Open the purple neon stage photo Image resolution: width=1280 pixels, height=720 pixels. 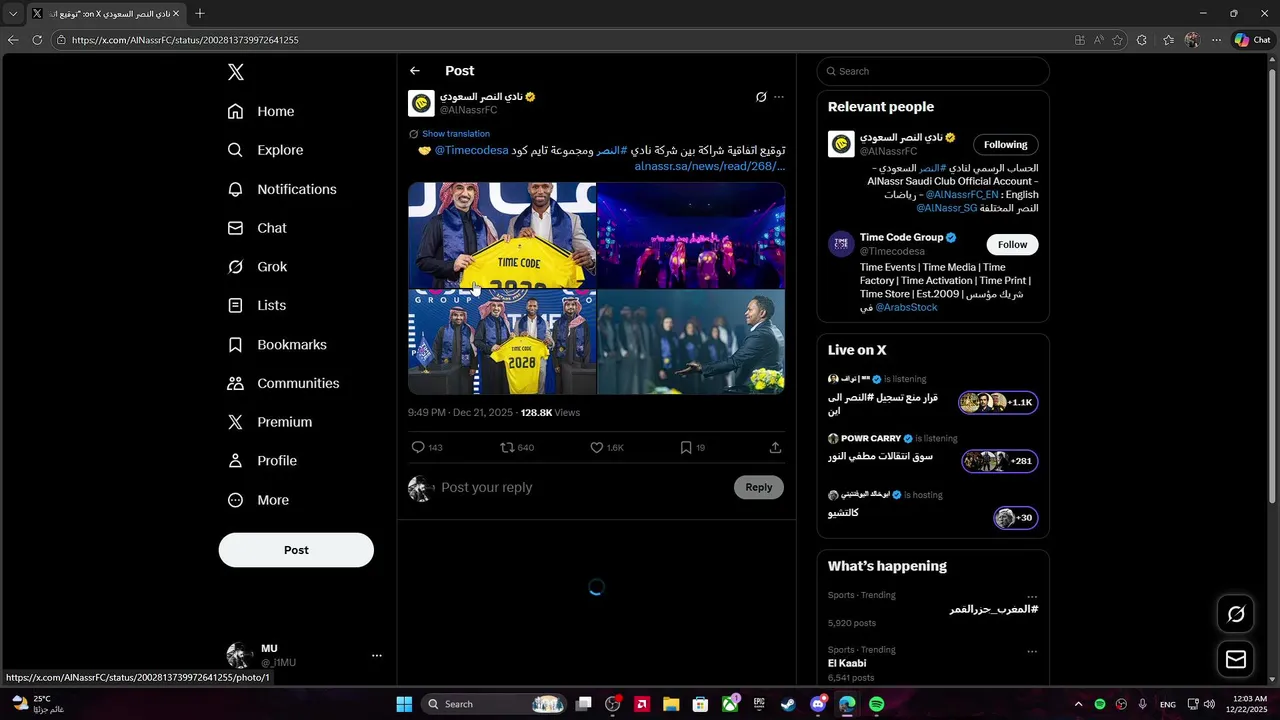click(691, 235)
